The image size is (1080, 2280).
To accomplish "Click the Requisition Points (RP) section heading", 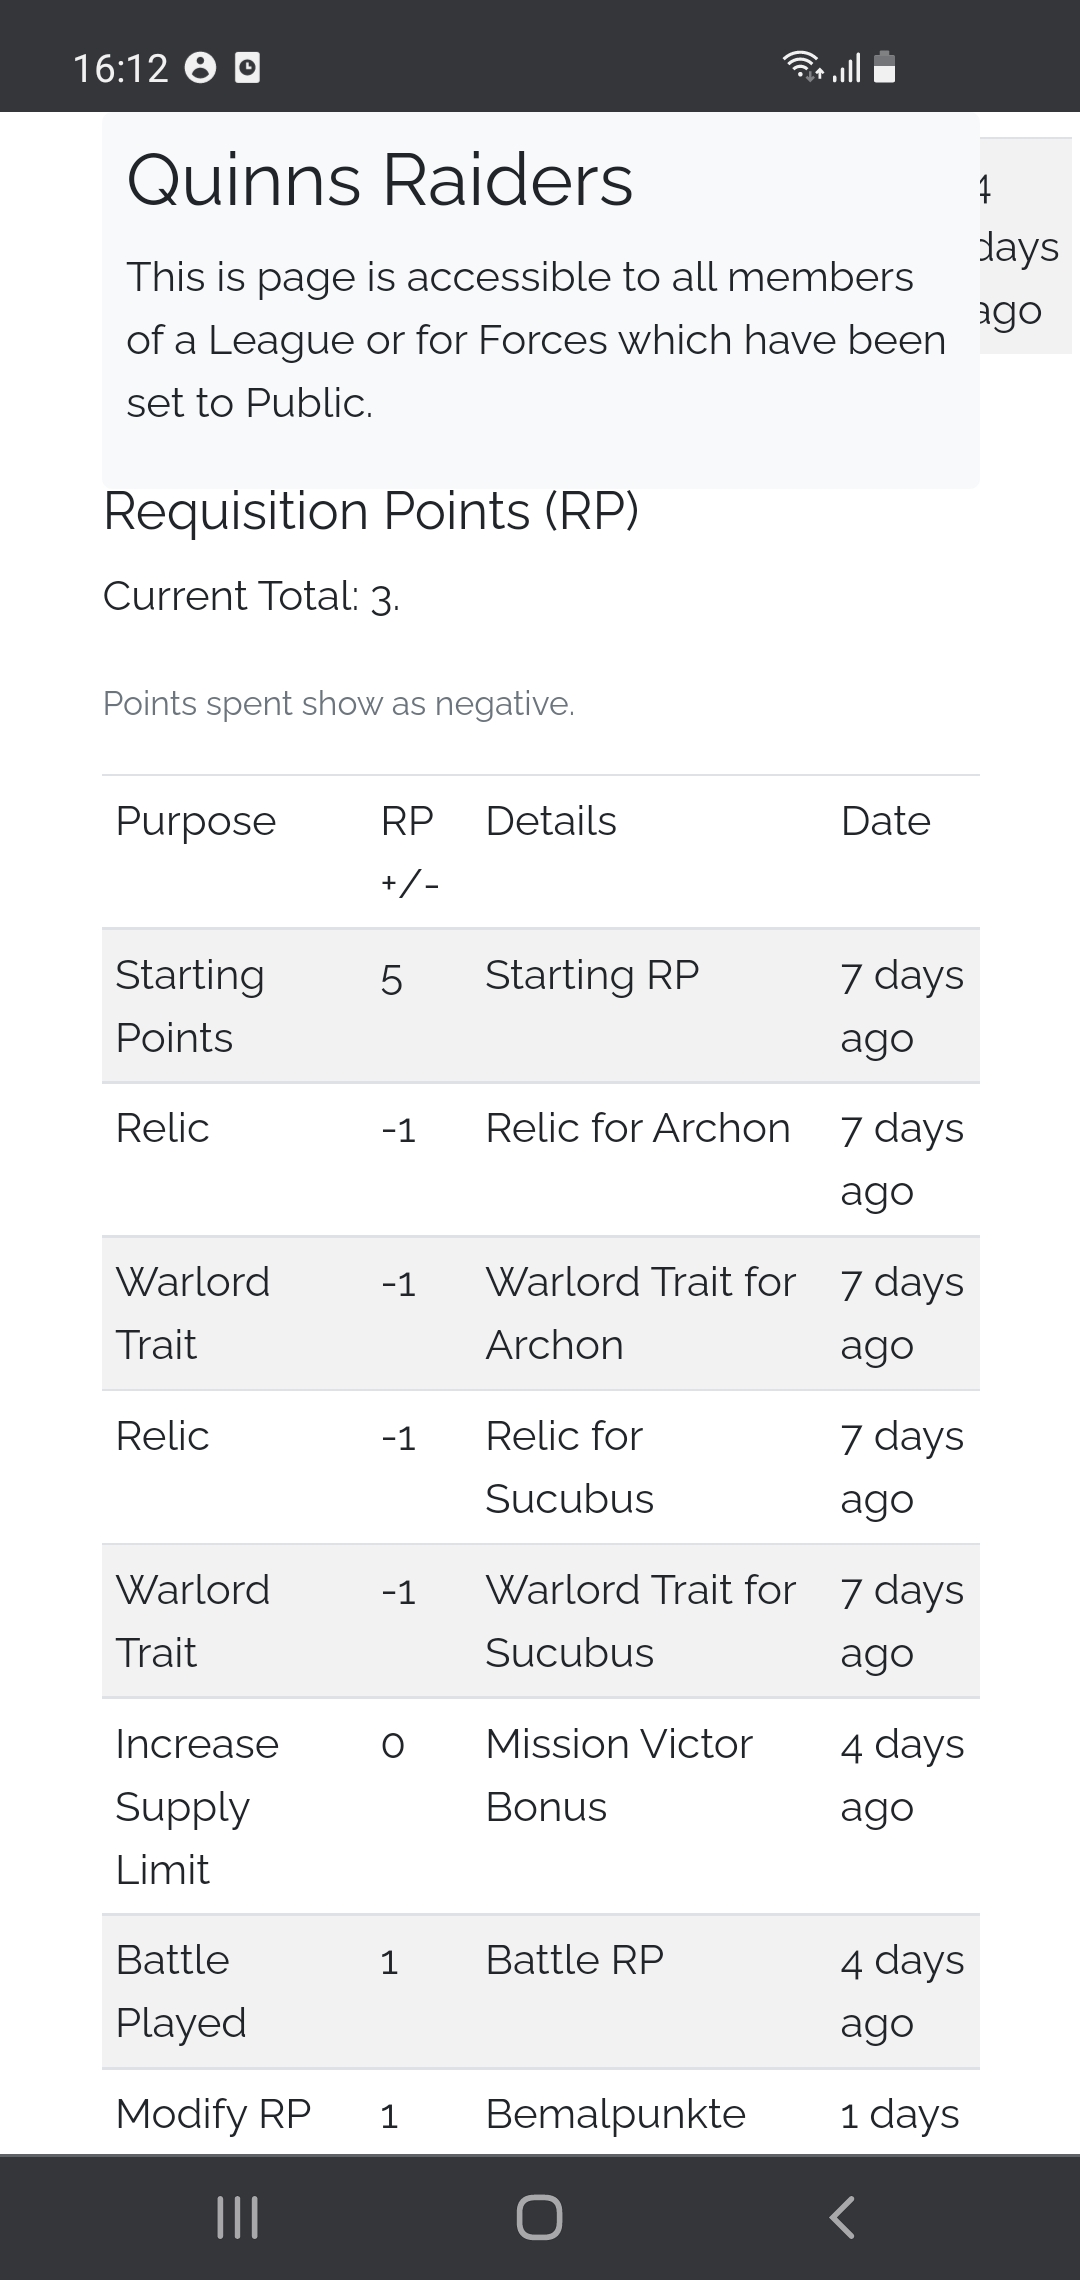I will tap(371, 512).
